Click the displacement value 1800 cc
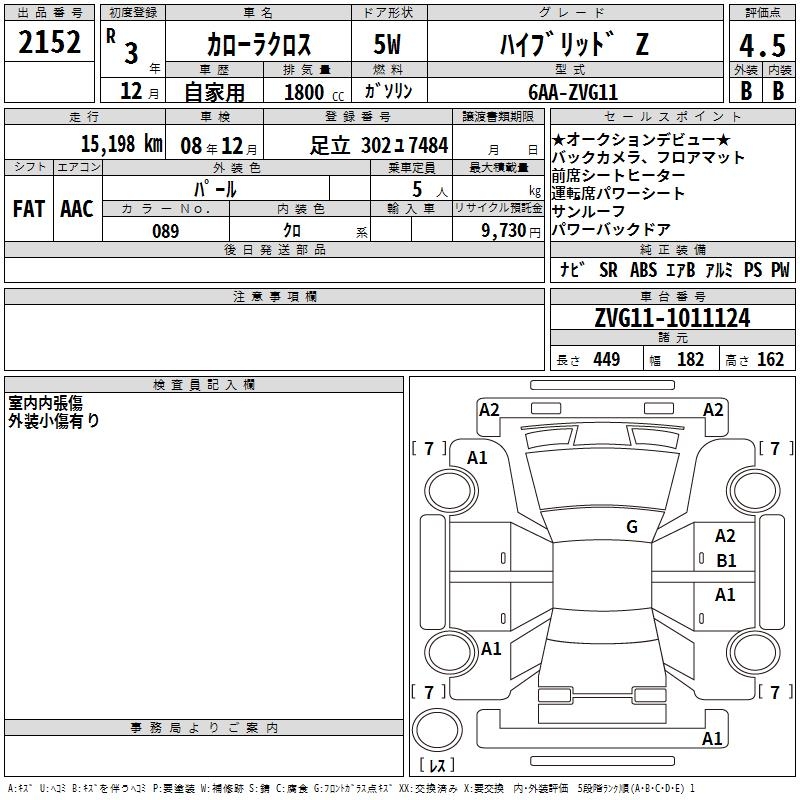Image resolution: width=800 pixels, height=800 pixels. 314,92
